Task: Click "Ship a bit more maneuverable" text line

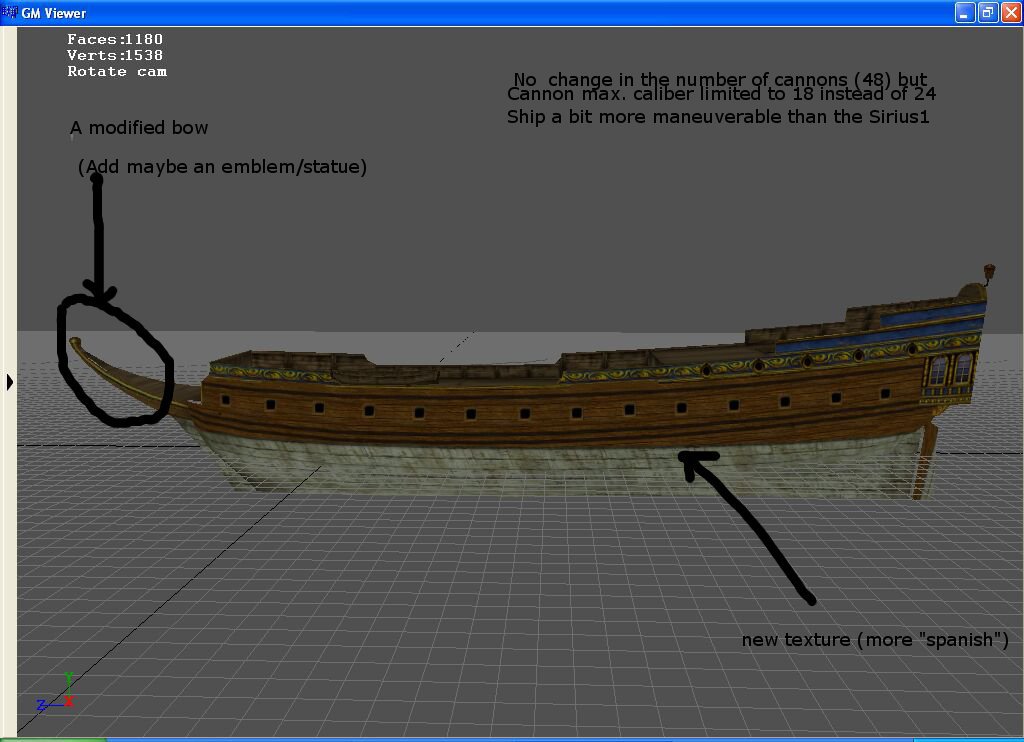Action: coord(718,117)
